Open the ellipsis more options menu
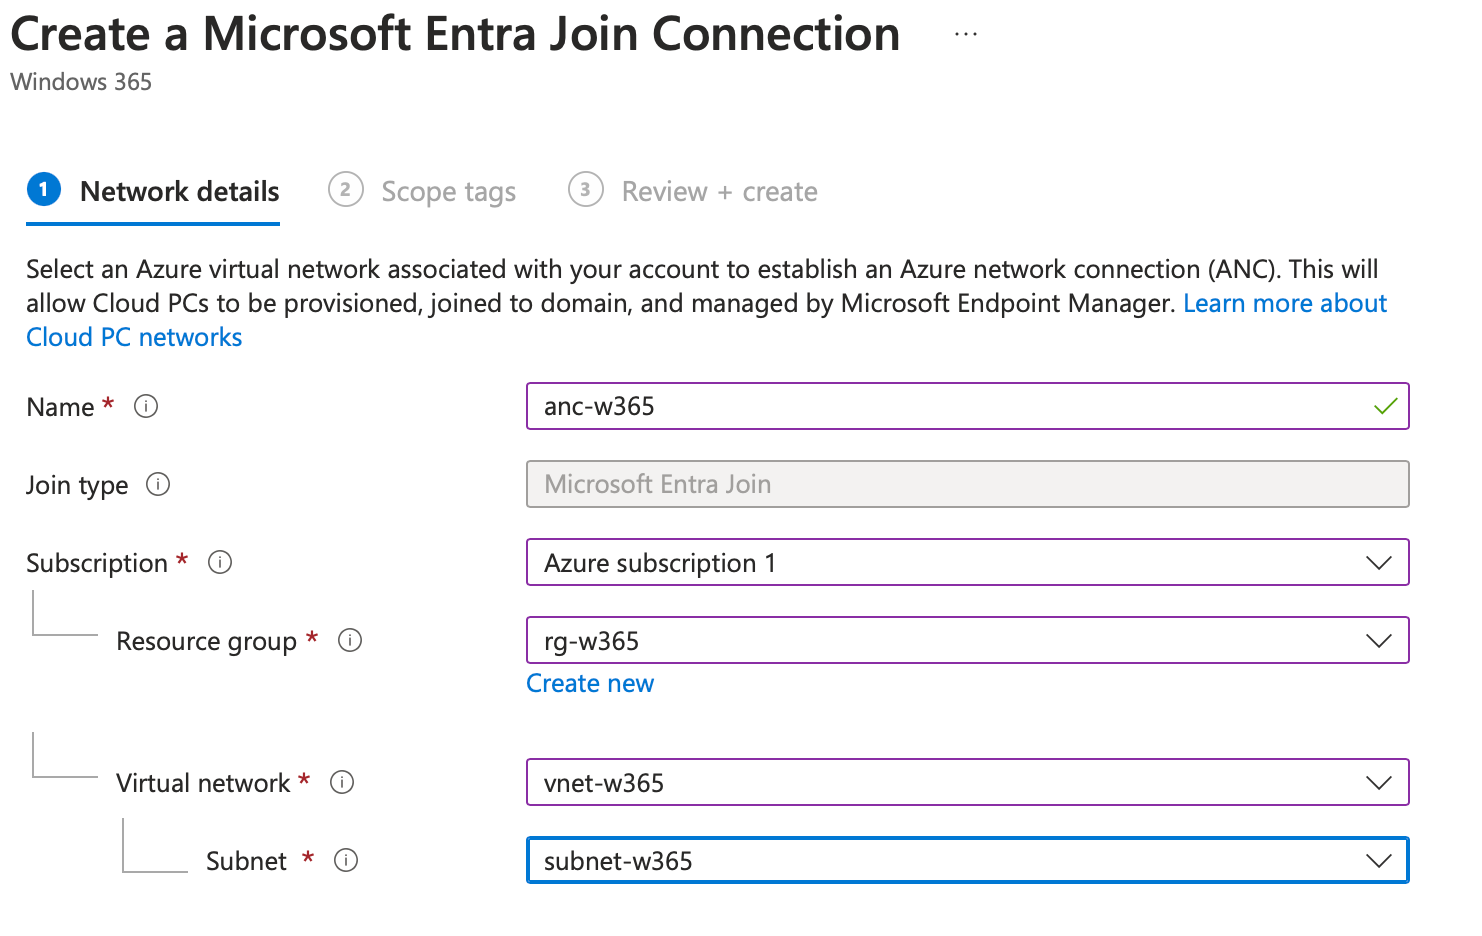This screenshot has height=936, width=1482. [x=965, y=34]
